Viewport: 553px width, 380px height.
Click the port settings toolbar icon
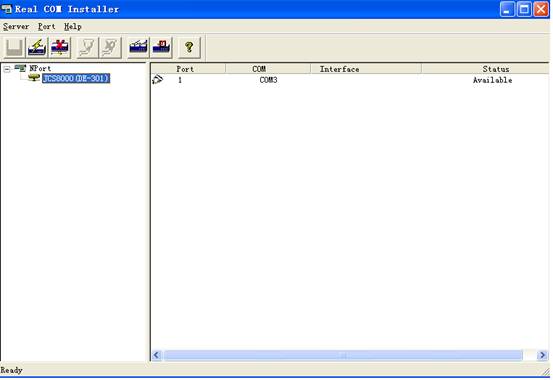point(138,47)
